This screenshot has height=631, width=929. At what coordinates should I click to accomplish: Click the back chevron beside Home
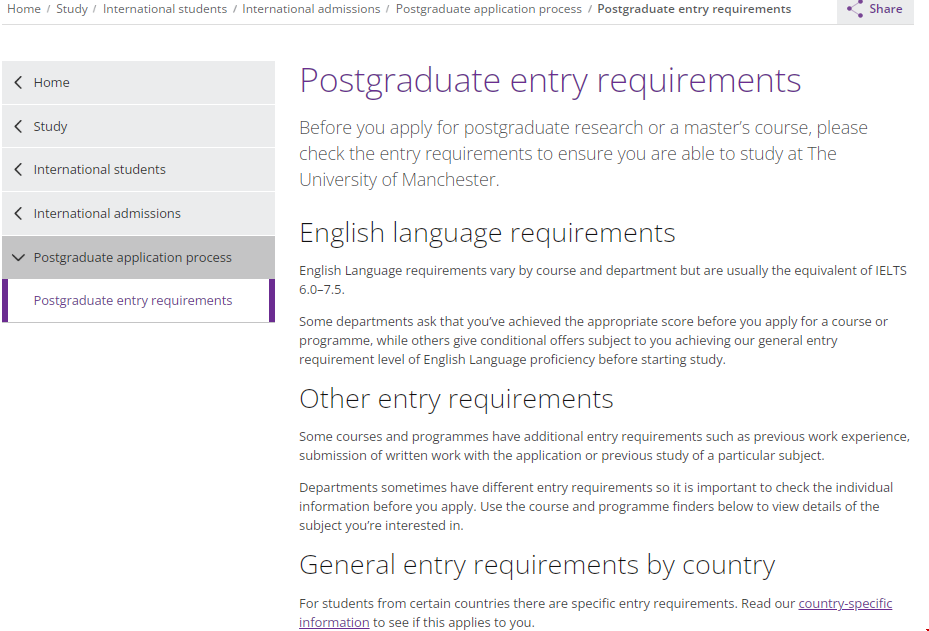pos(18,83)
